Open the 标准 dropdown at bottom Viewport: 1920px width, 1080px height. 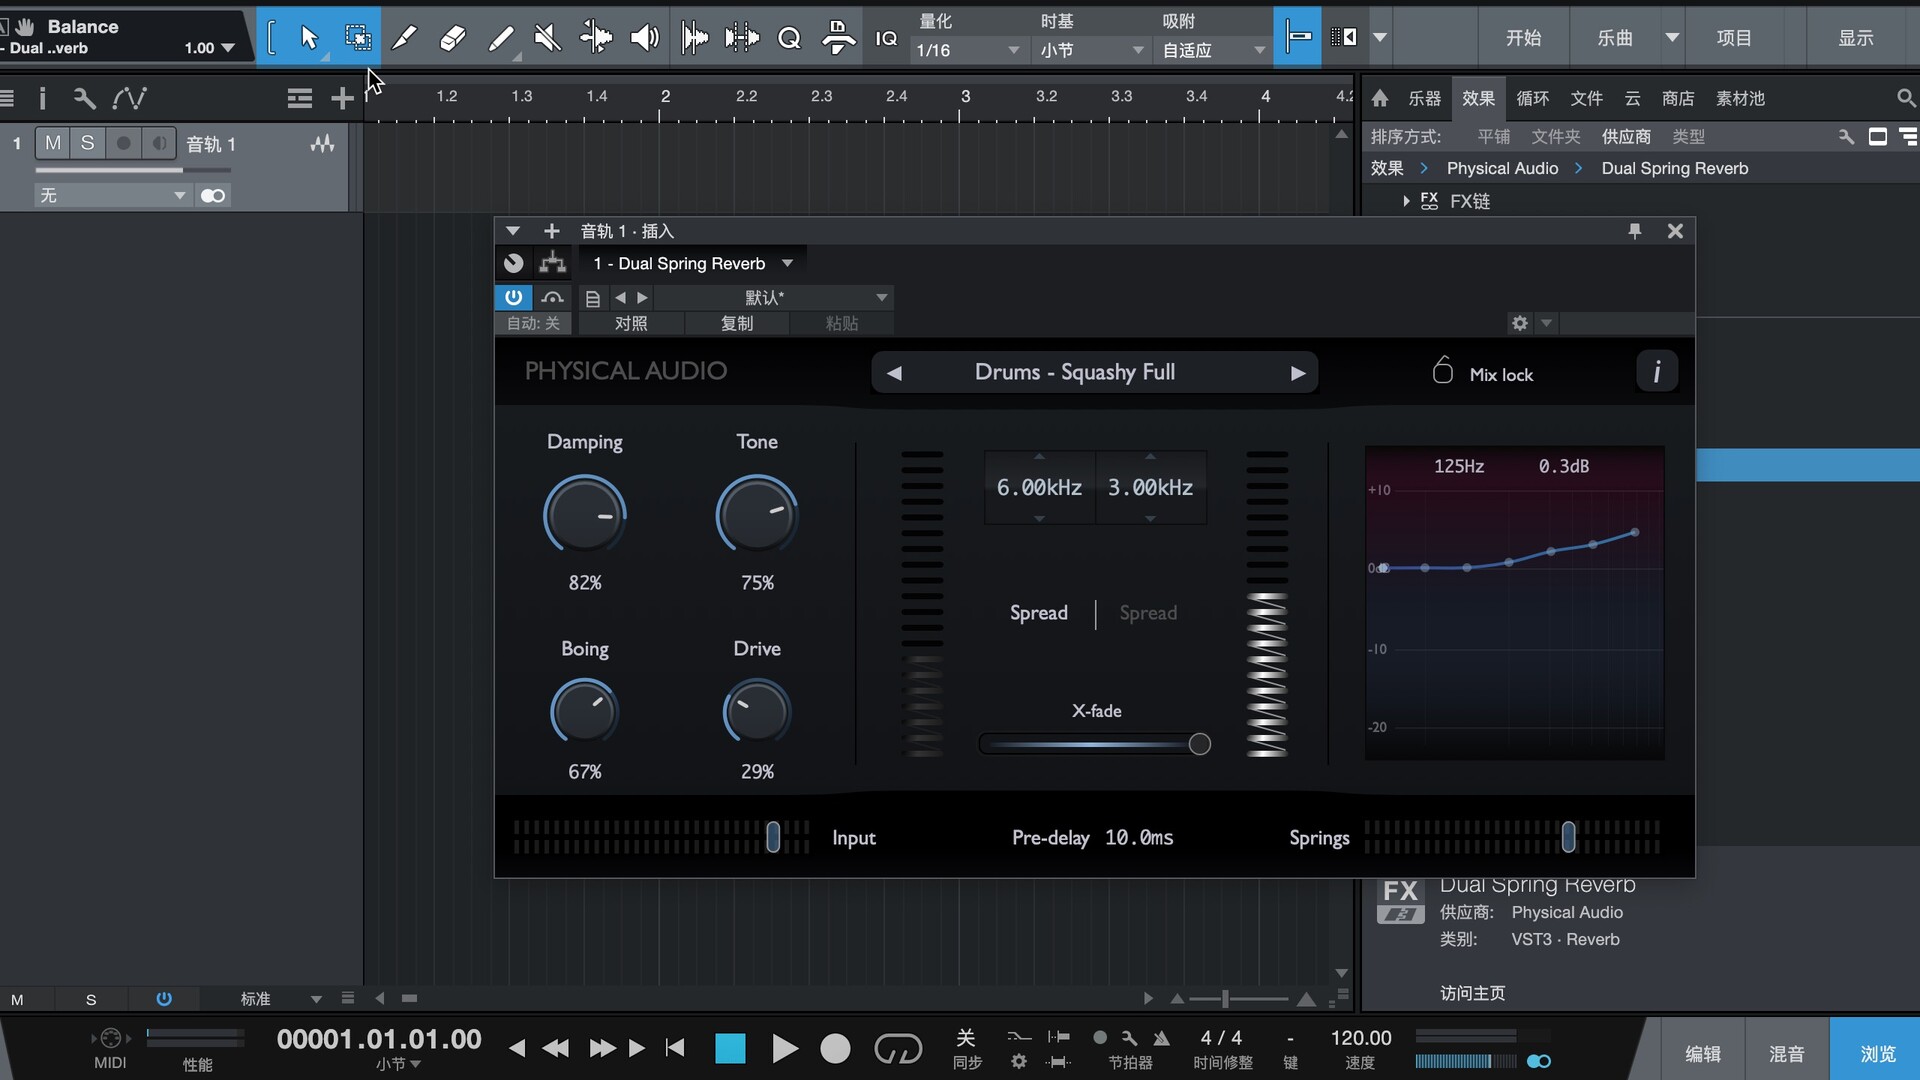pyautogui.click(x=280, y=998)
